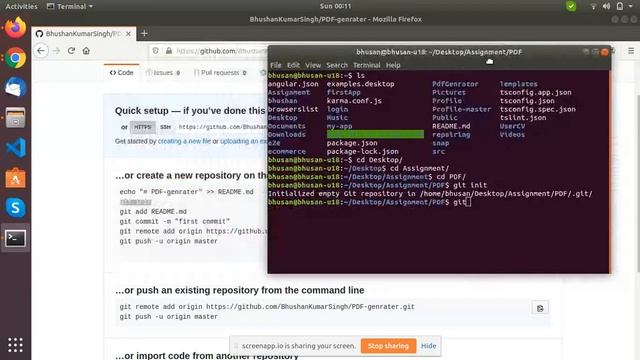Click the green checkmark tray icon

point(571,6)
